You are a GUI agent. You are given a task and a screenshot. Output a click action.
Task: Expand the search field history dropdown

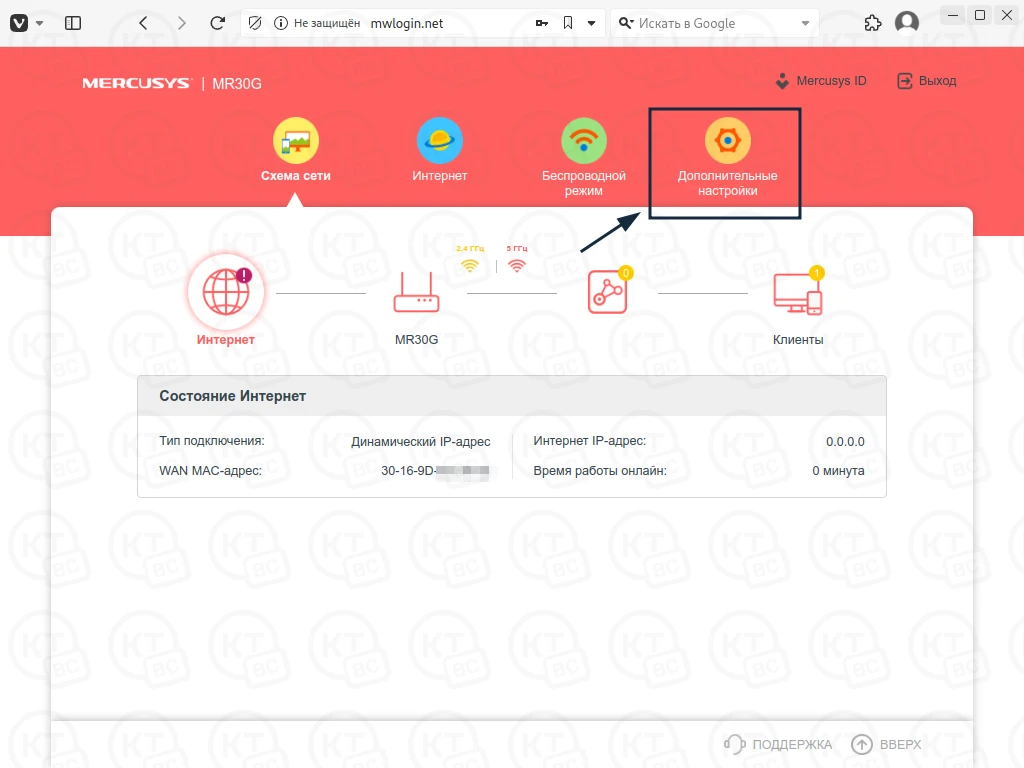(805, 24)
